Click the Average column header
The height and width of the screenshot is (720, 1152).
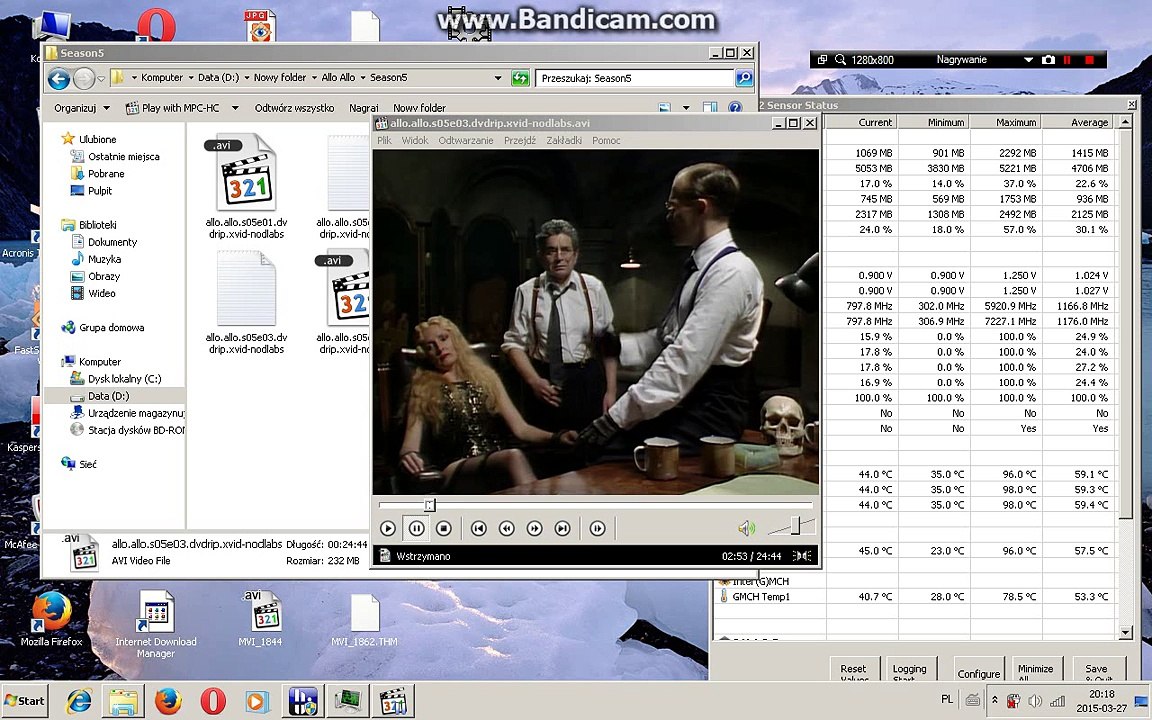[1079, 122]
